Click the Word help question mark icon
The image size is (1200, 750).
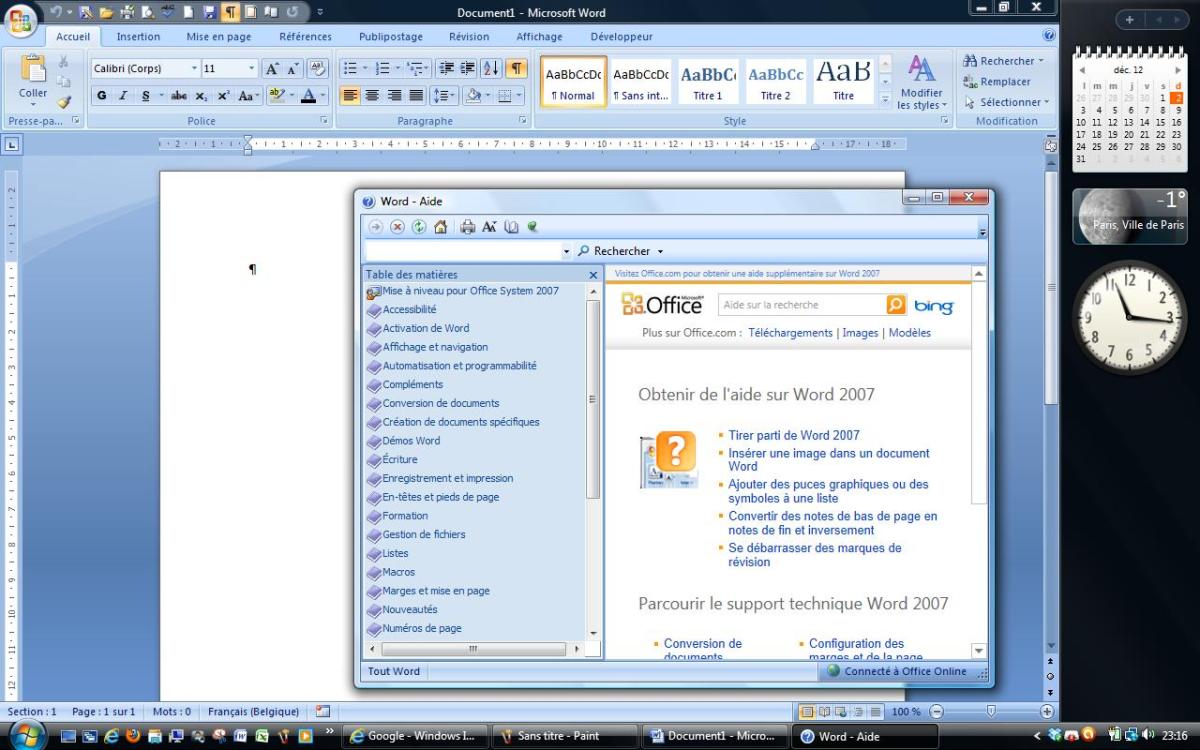click(x=1049, y=36)
